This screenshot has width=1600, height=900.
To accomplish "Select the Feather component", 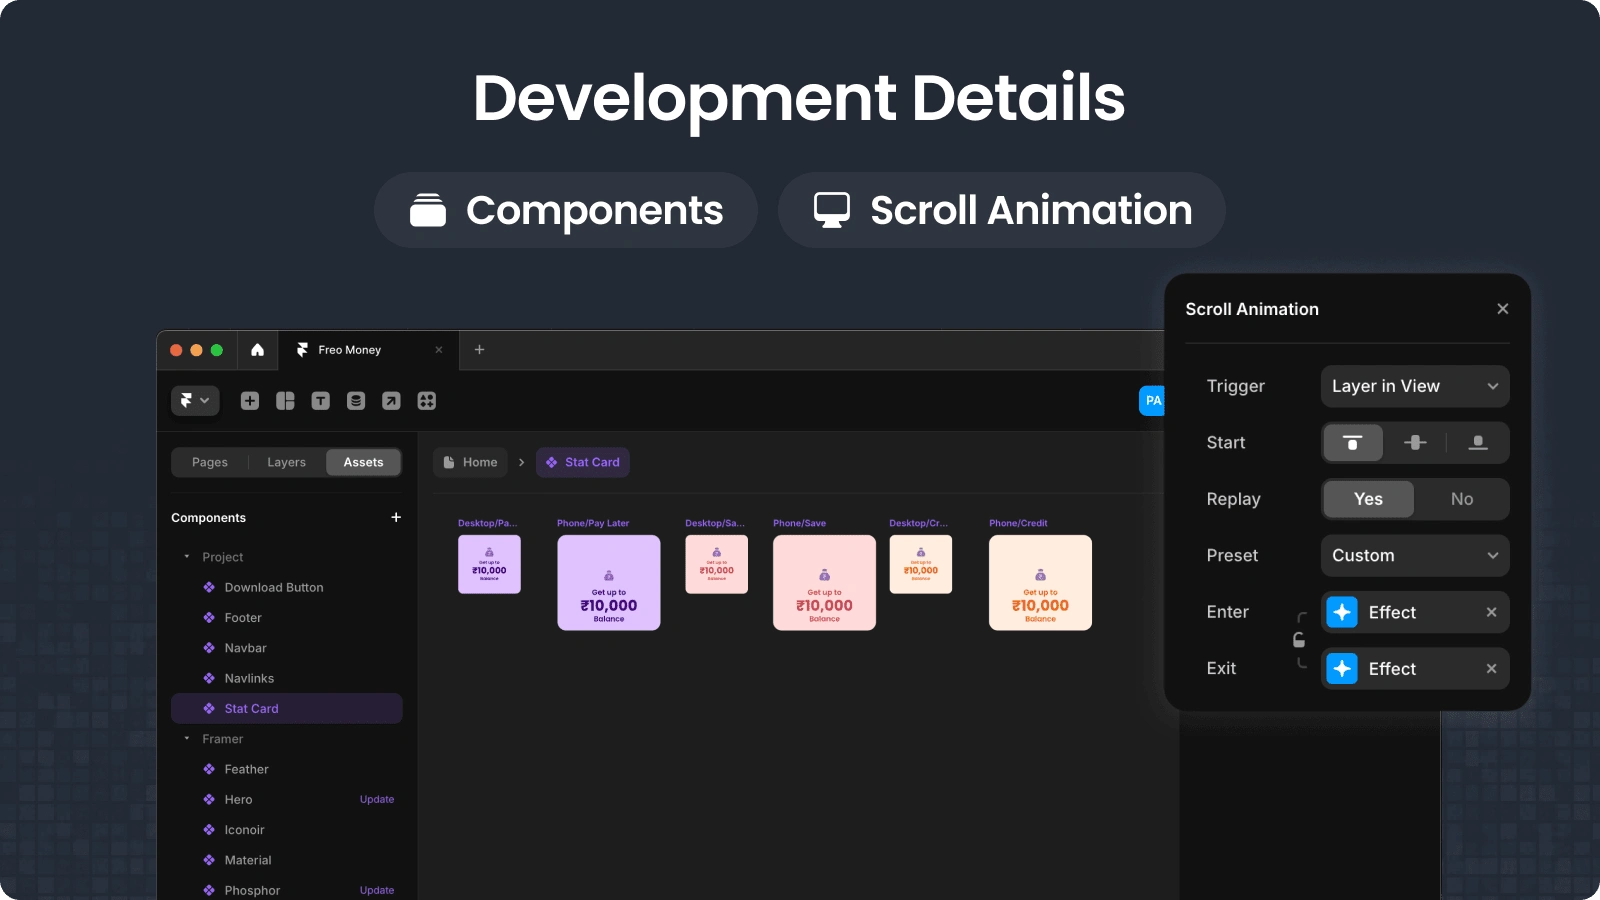I will 287,769.
